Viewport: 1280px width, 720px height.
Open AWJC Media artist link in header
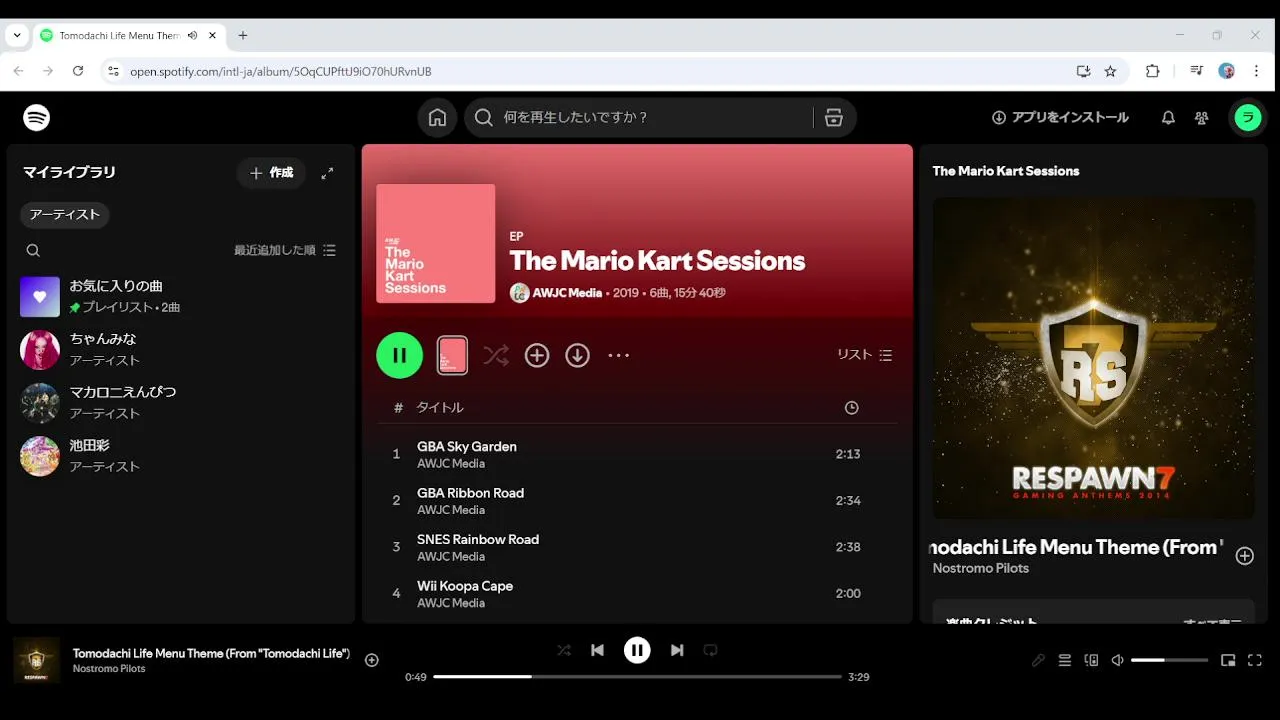(567, 293)
